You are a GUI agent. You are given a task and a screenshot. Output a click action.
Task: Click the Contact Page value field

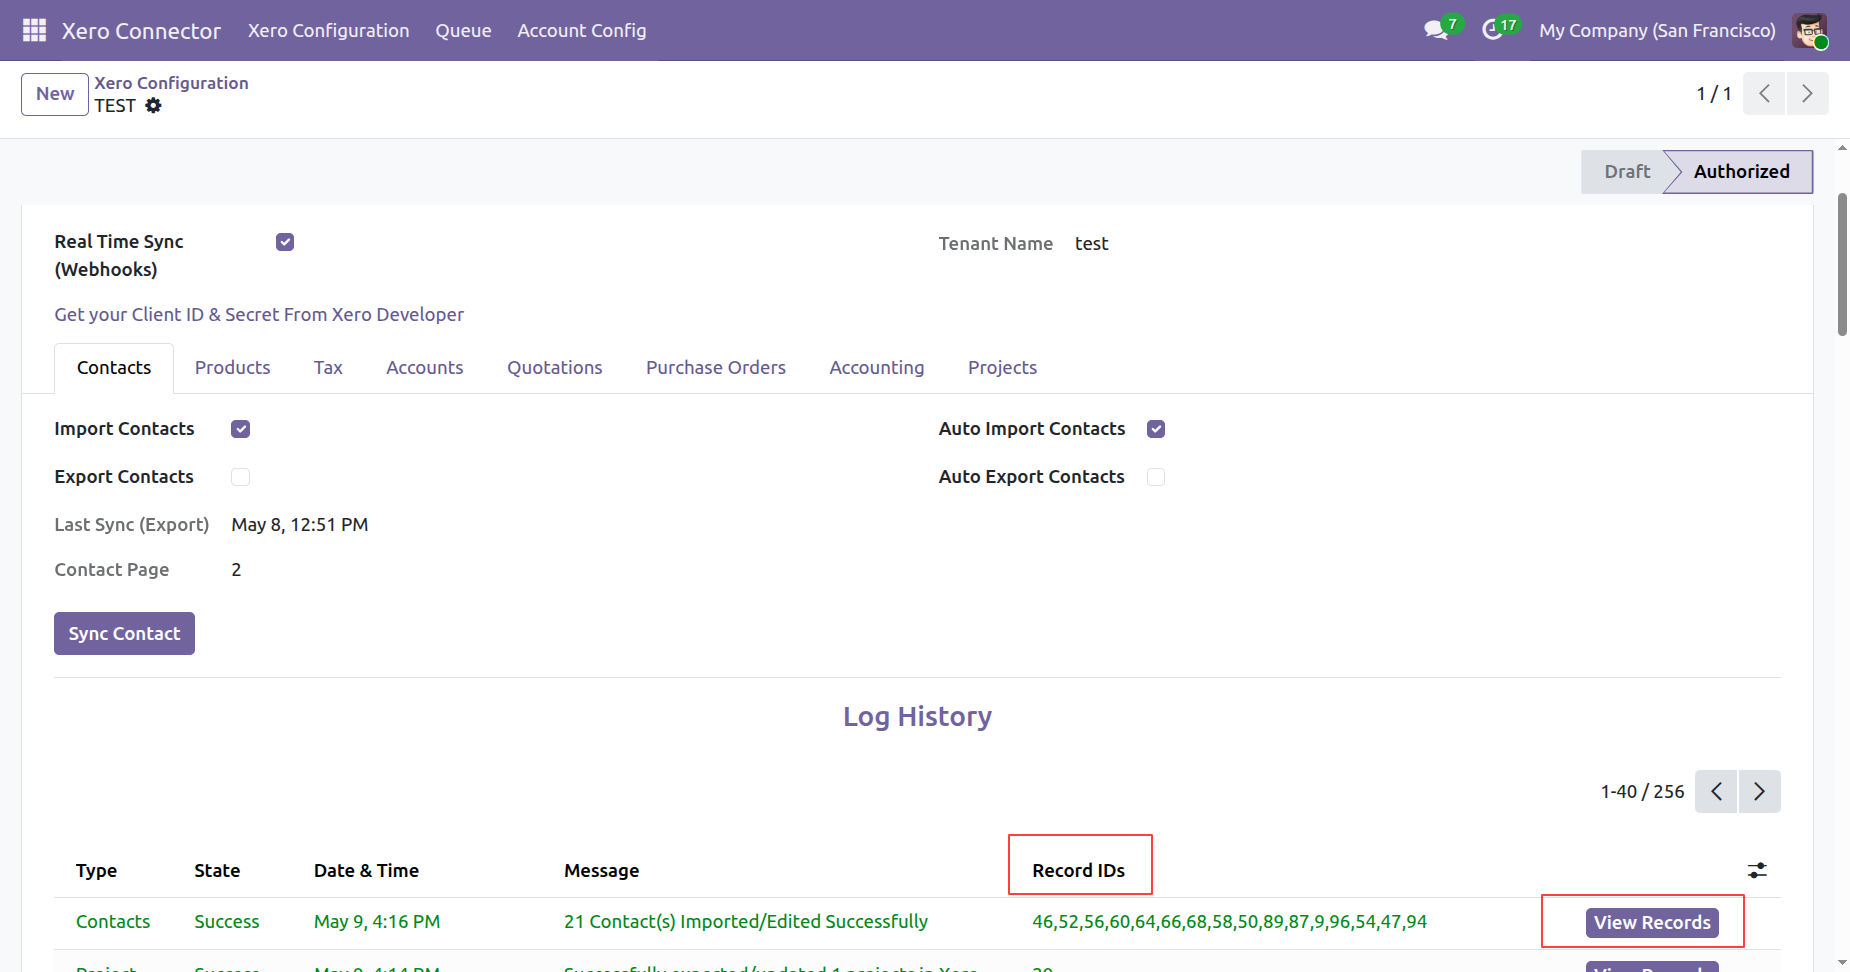coord(236,570)
